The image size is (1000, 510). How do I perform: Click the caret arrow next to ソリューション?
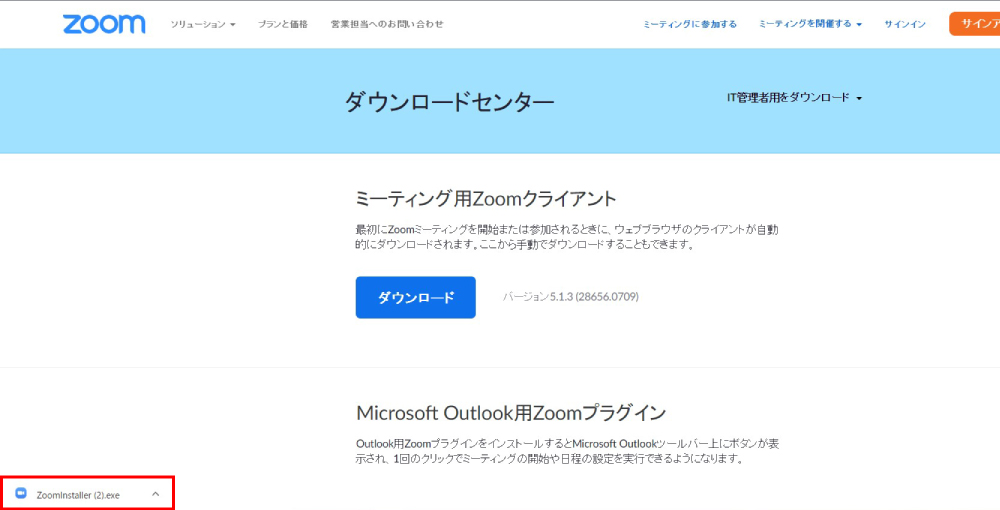pos(233,25)
